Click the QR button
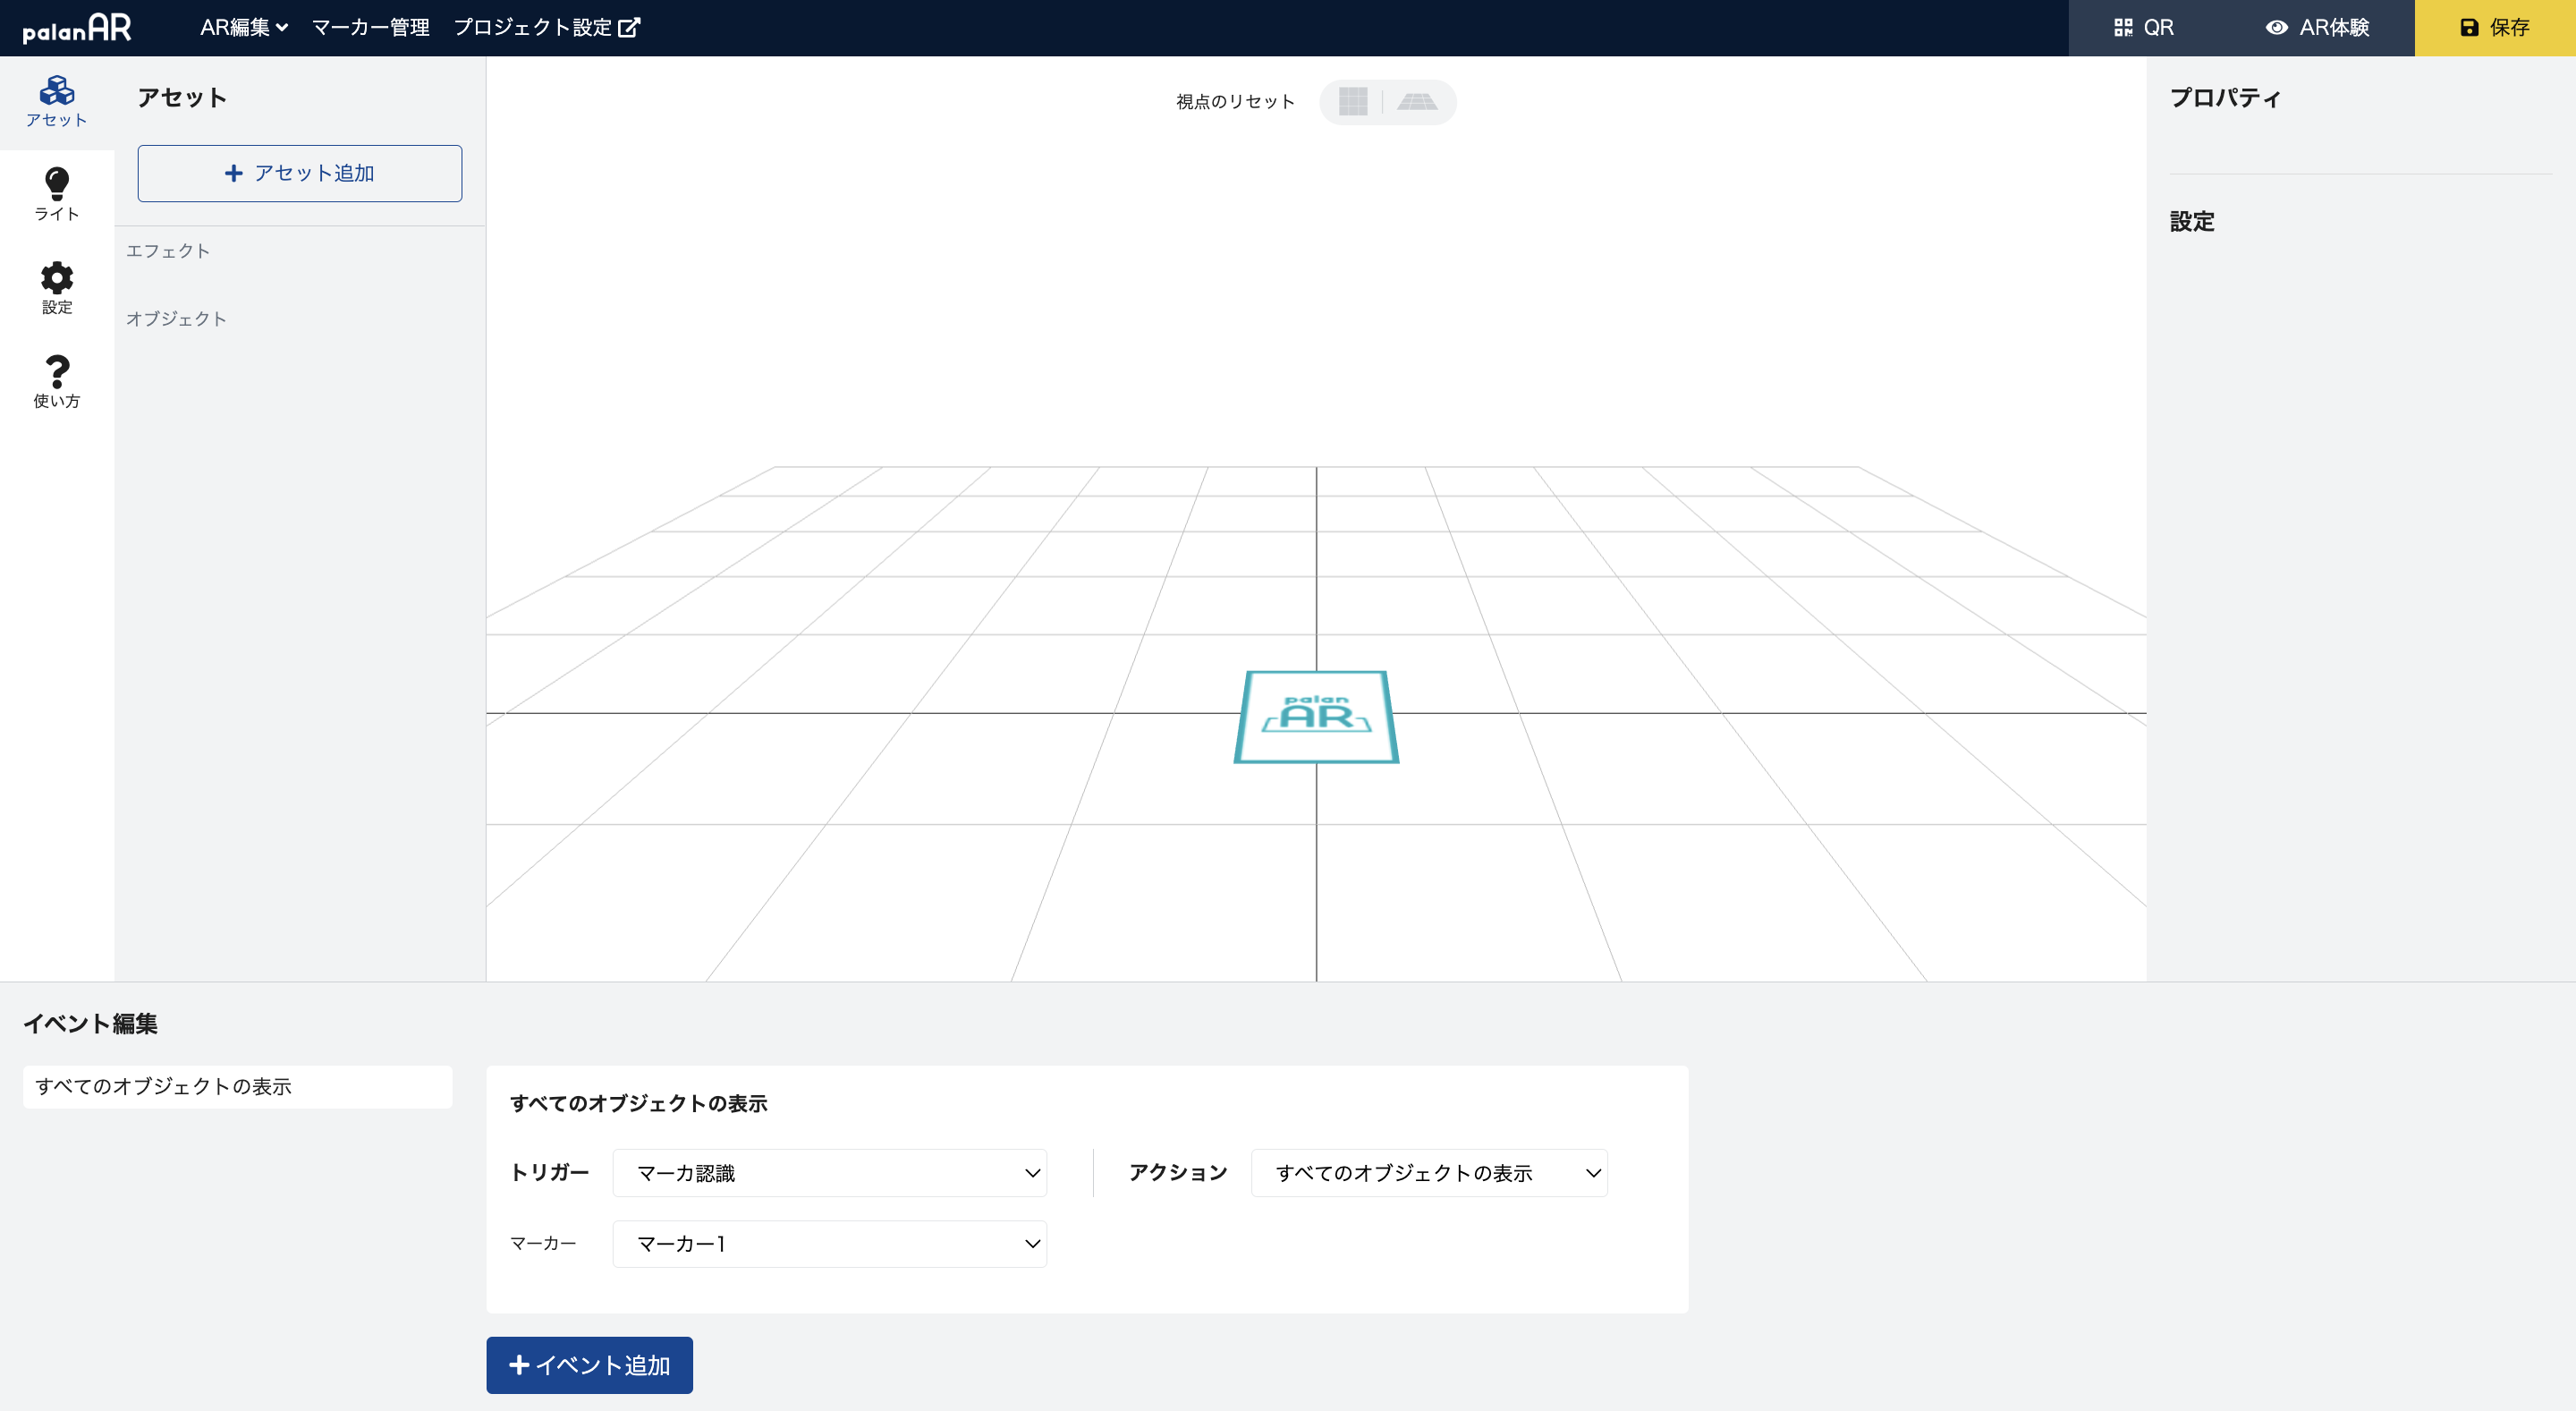Viewport: 2576px width, 1411px height. click(2144, 27)
